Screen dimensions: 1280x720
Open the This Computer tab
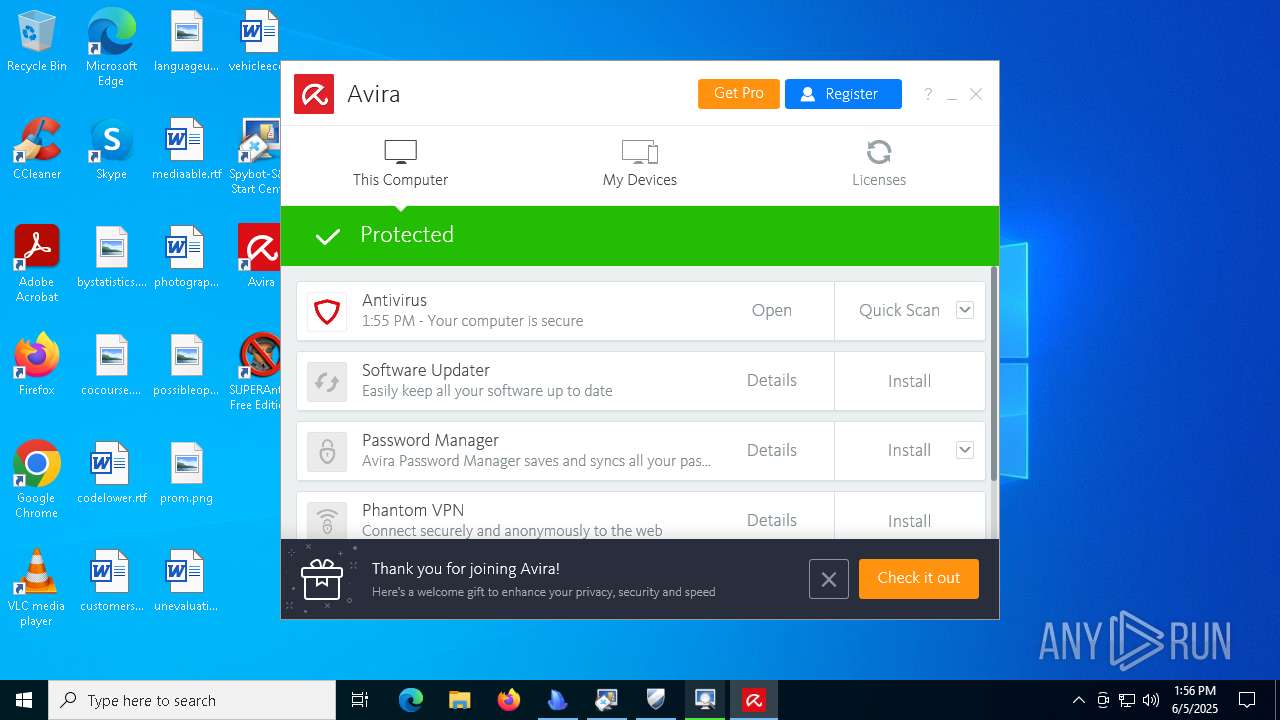tap(400, 164)
